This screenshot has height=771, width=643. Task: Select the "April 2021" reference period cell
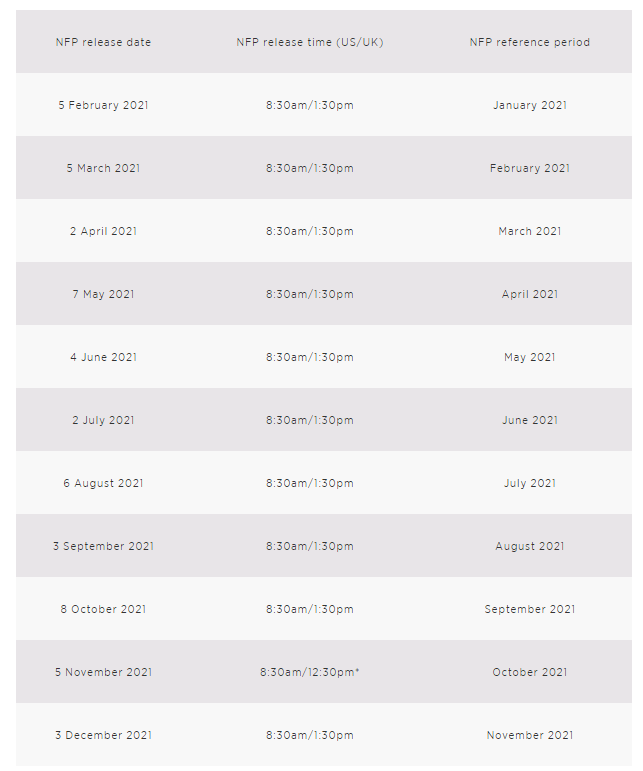[529, 294]
